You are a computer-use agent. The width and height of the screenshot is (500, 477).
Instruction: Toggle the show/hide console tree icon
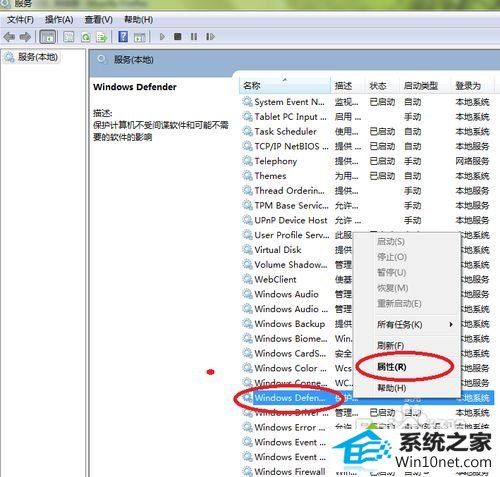click(x=48, y=37)
